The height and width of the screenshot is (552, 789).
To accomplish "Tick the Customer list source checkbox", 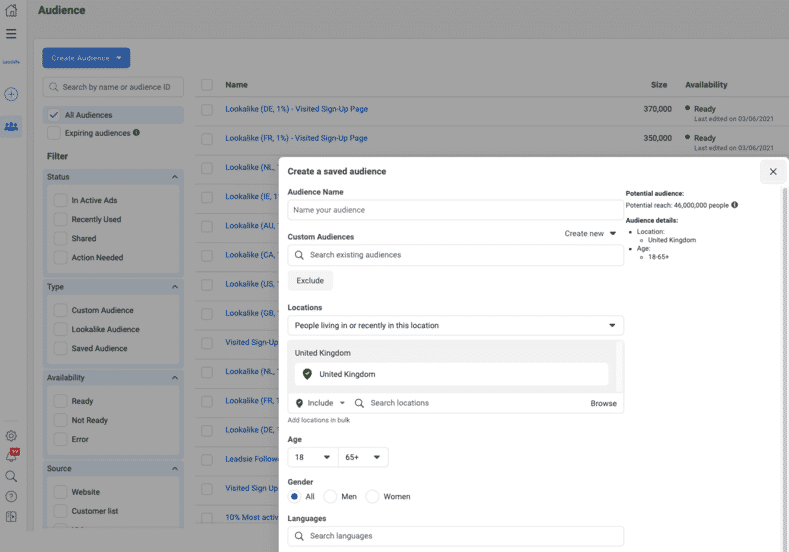I will pyautogui.click(x=60, y=511).
